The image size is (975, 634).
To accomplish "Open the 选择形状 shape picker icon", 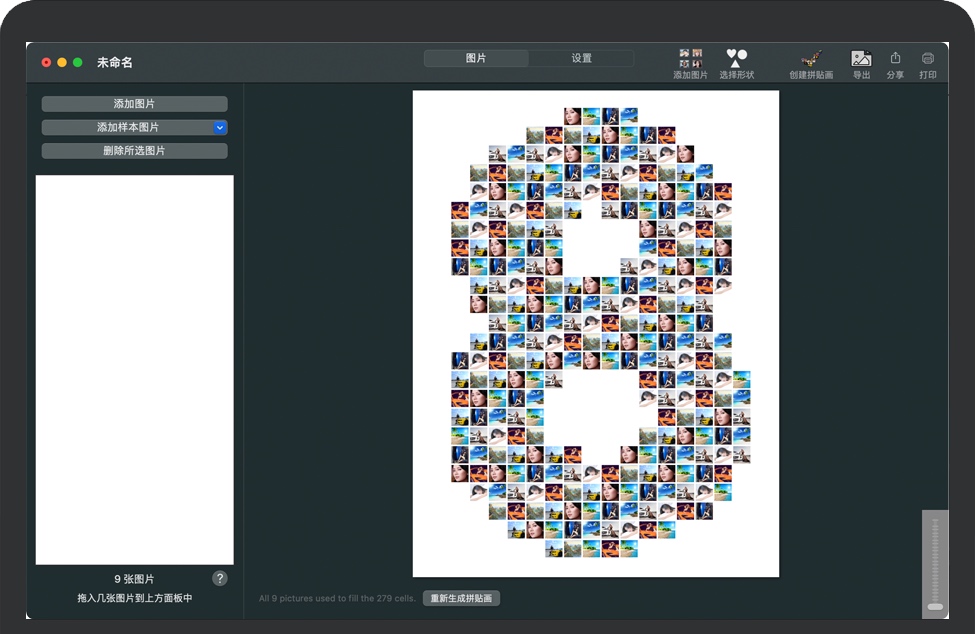I will point(736,58).
